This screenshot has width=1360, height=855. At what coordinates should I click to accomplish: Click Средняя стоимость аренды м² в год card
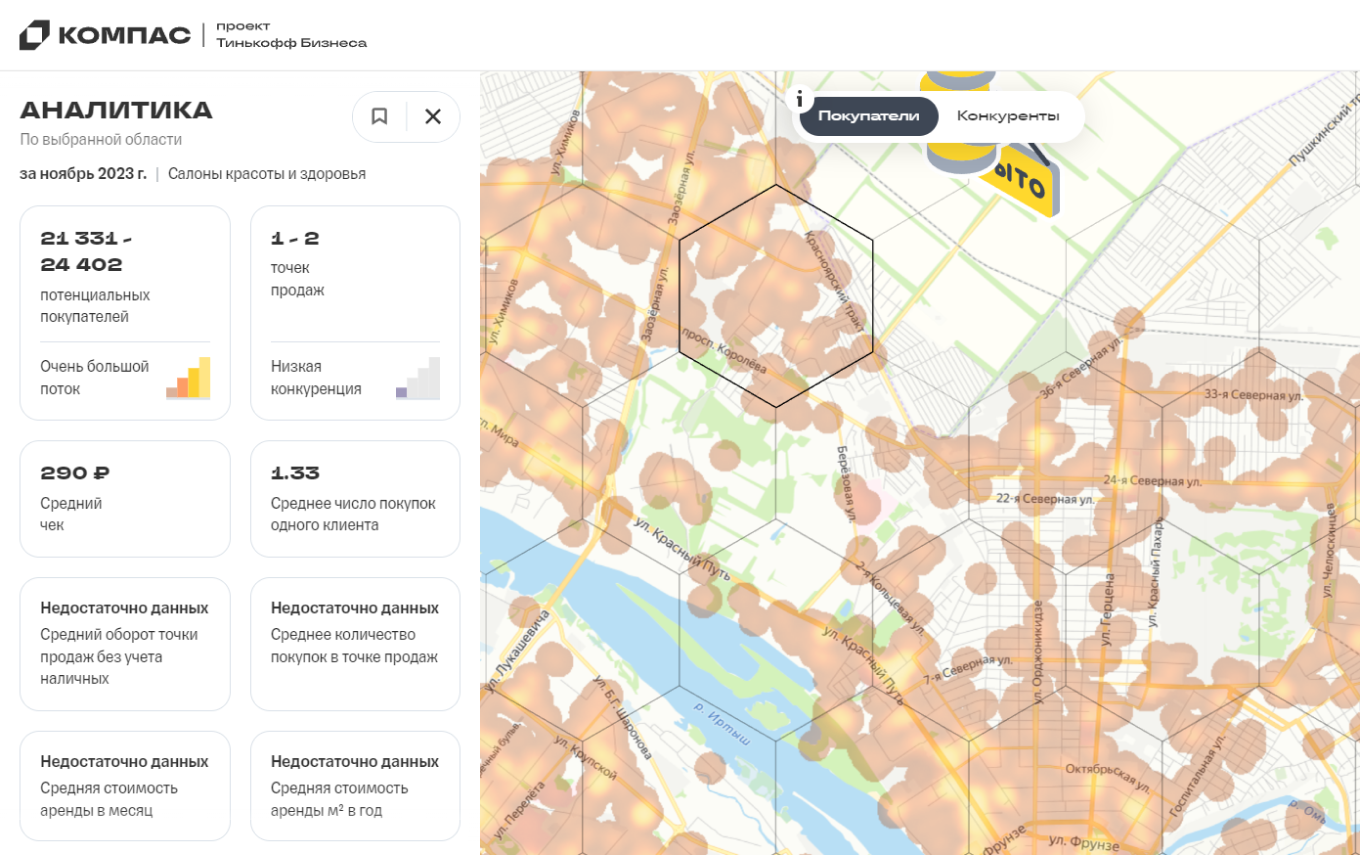(355, 786)
